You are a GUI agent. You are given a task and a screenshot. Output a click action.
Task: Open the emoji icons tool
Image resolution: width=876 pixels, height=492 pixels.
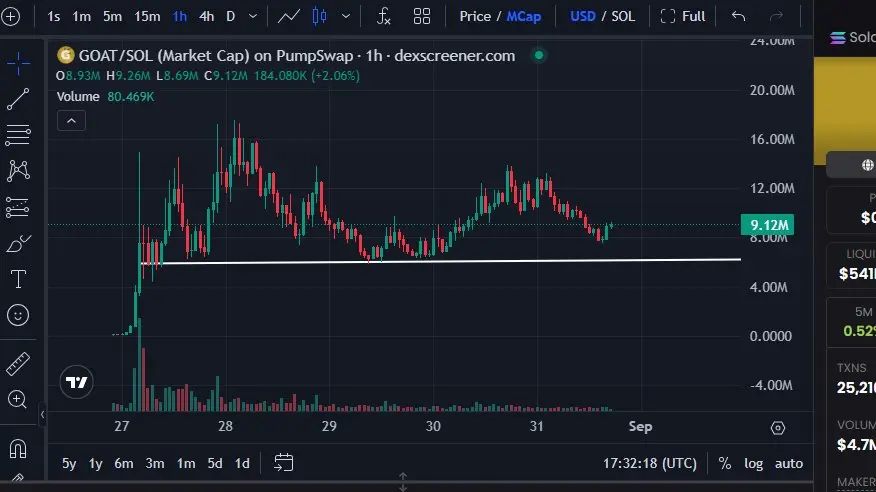tap(18, 316)
